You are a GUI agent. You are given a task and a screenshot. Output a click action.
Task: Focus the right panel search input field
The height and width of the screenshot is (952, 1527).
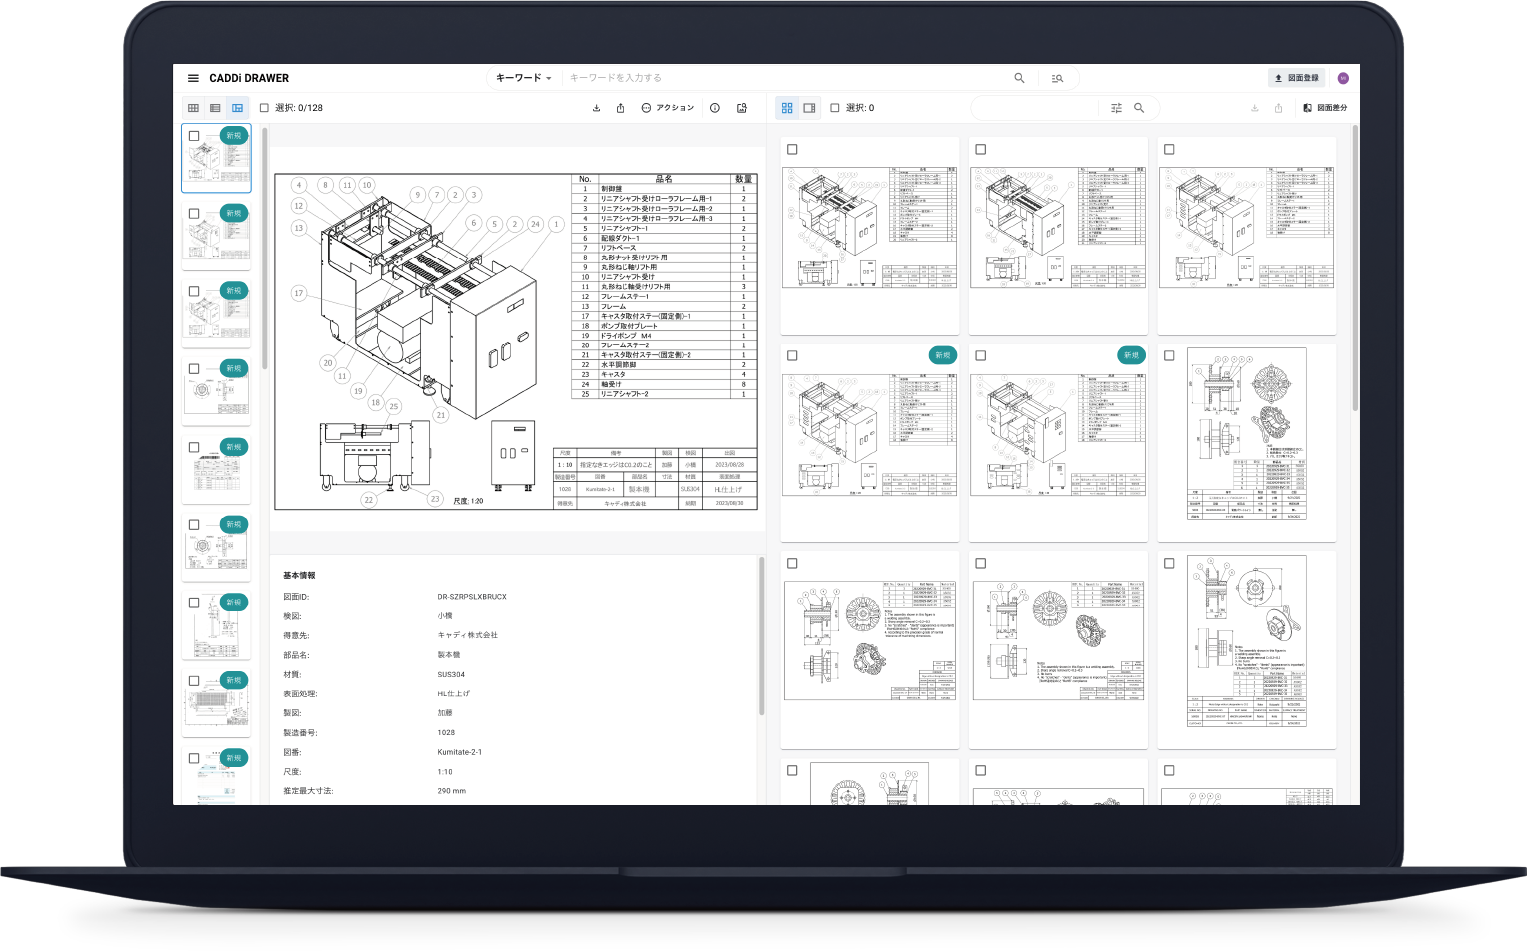[x=1037, y=108]
